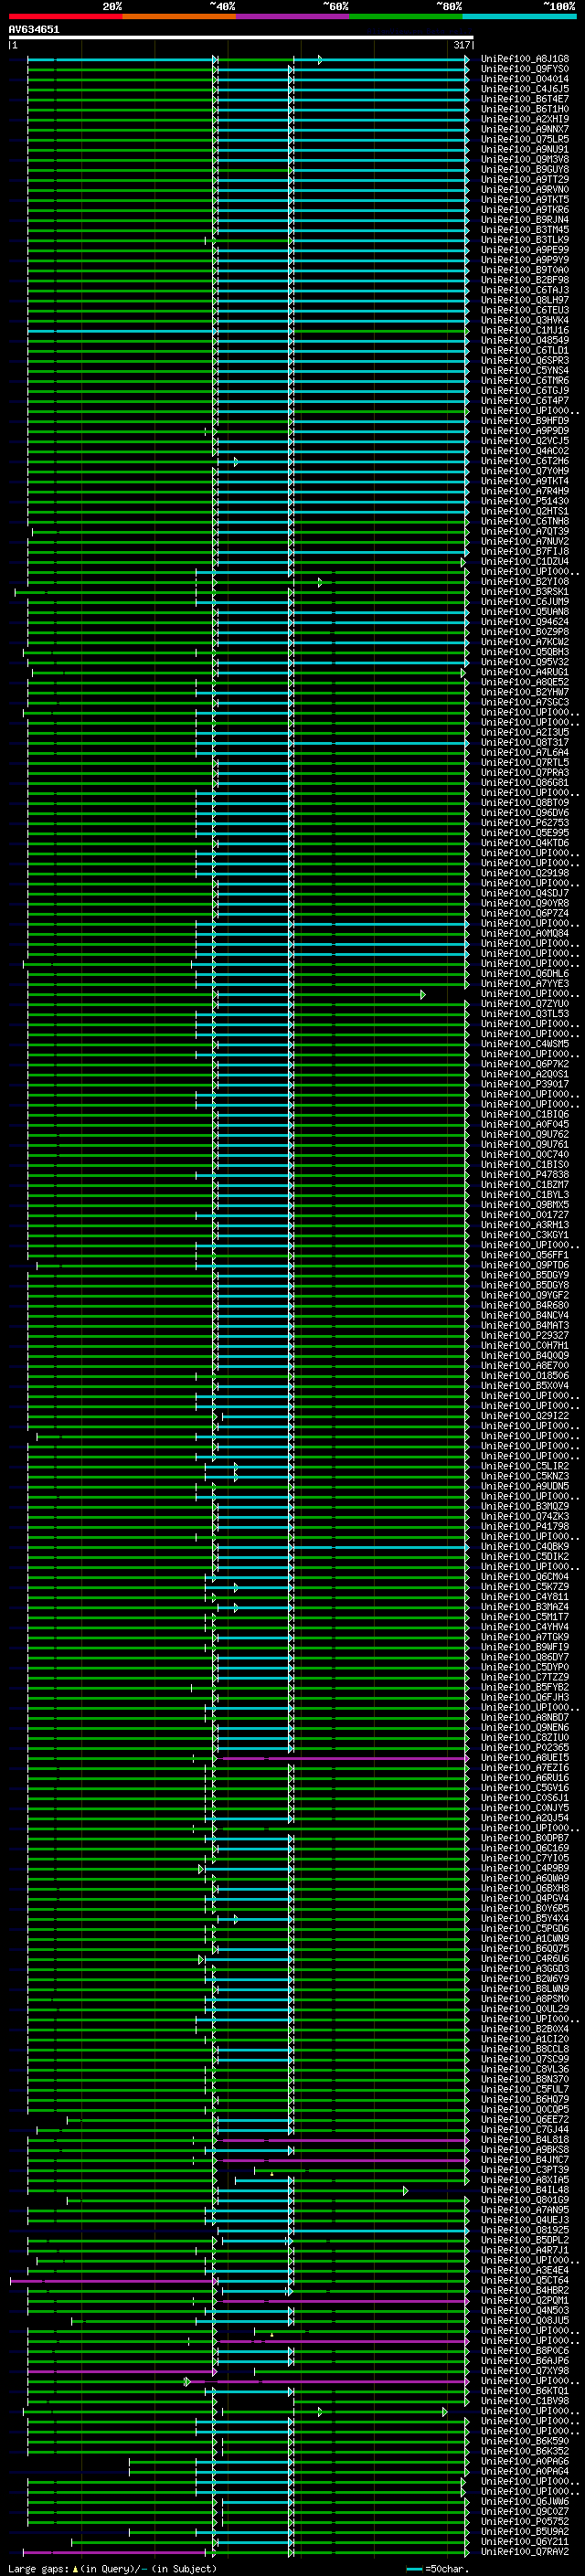The width and height of the screenshot is (585, 2576).
Task: Open hit UniRef100_A8J1G8
Action: [x=525, y=59]
